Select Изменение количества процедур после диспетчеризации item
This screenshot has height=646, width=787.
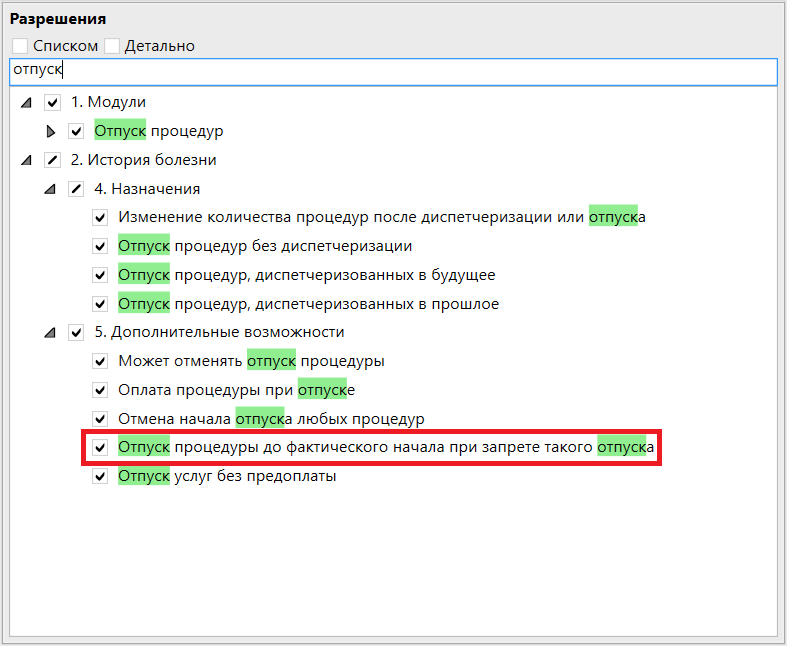point(380,217)
